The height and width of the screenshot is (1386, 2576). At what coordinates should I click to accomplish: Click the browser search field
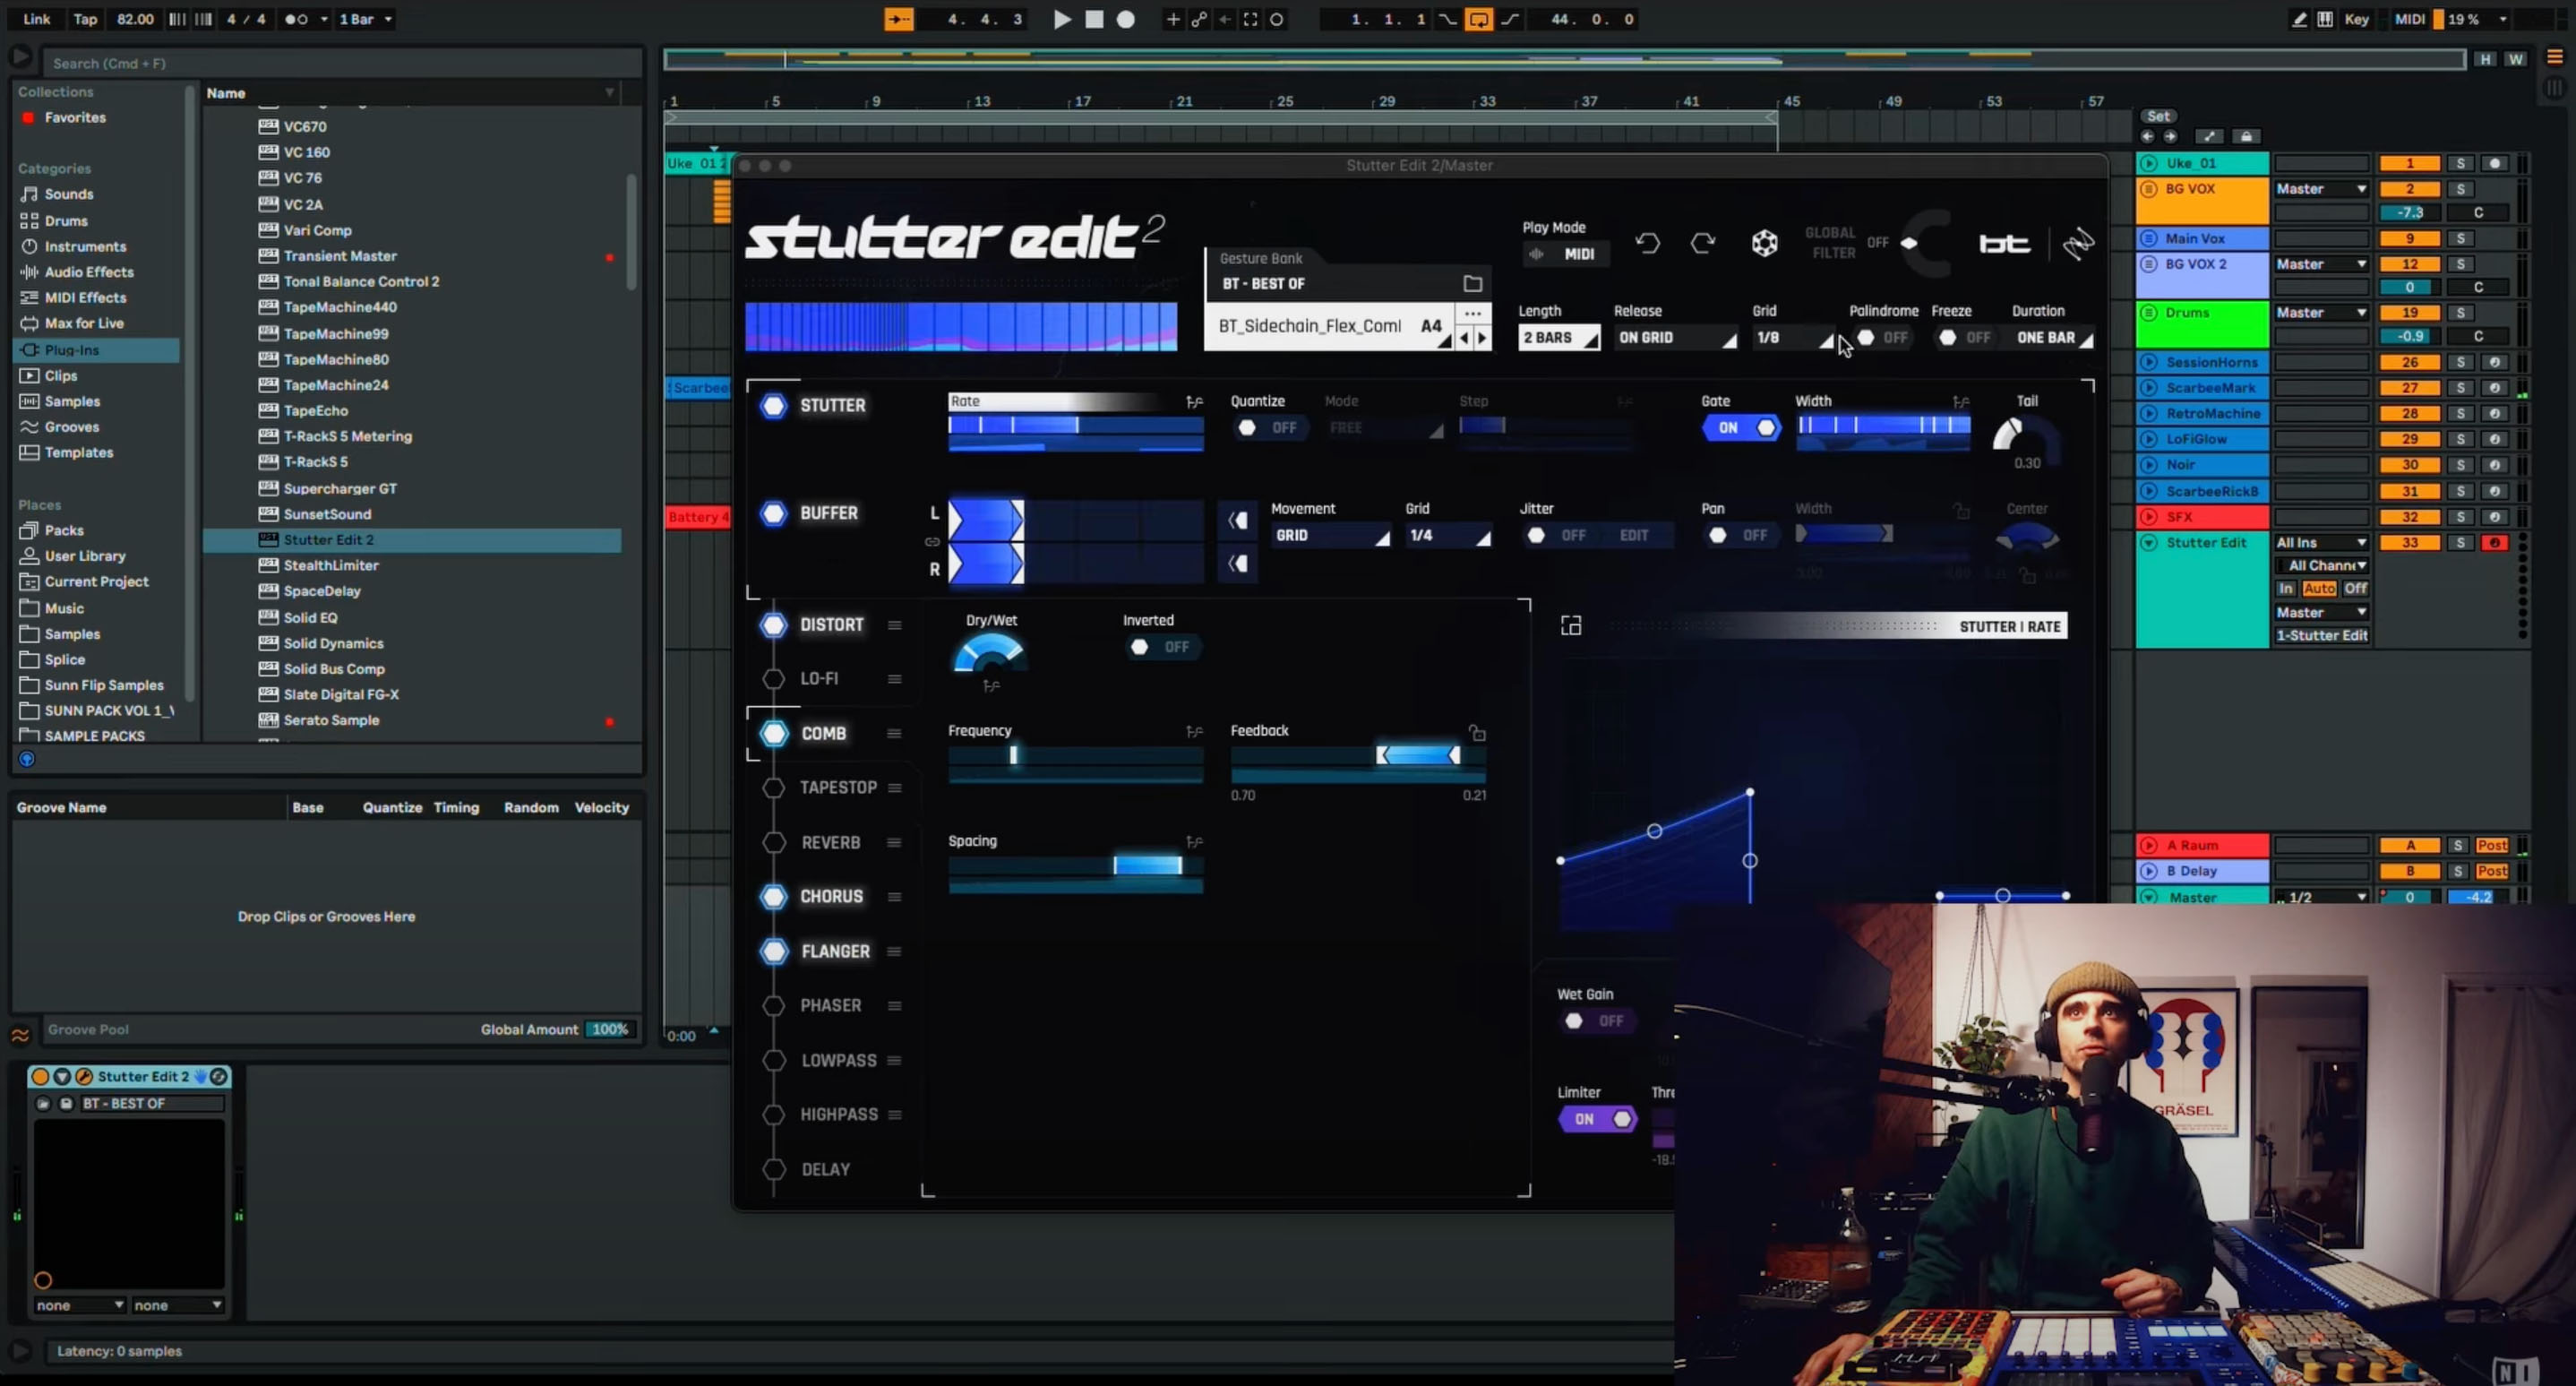[x=342, y=63]
